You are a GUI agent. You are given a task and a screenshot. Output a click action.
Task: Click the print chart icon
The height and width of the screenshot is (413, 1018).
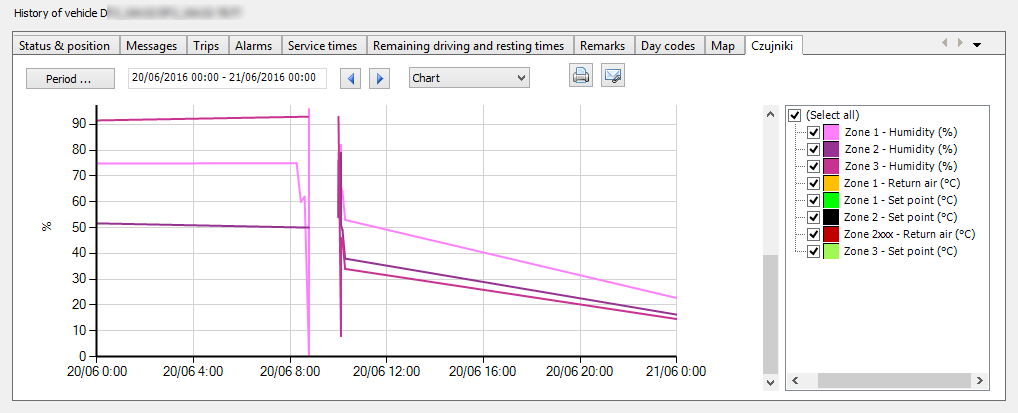tap(580, 76)
